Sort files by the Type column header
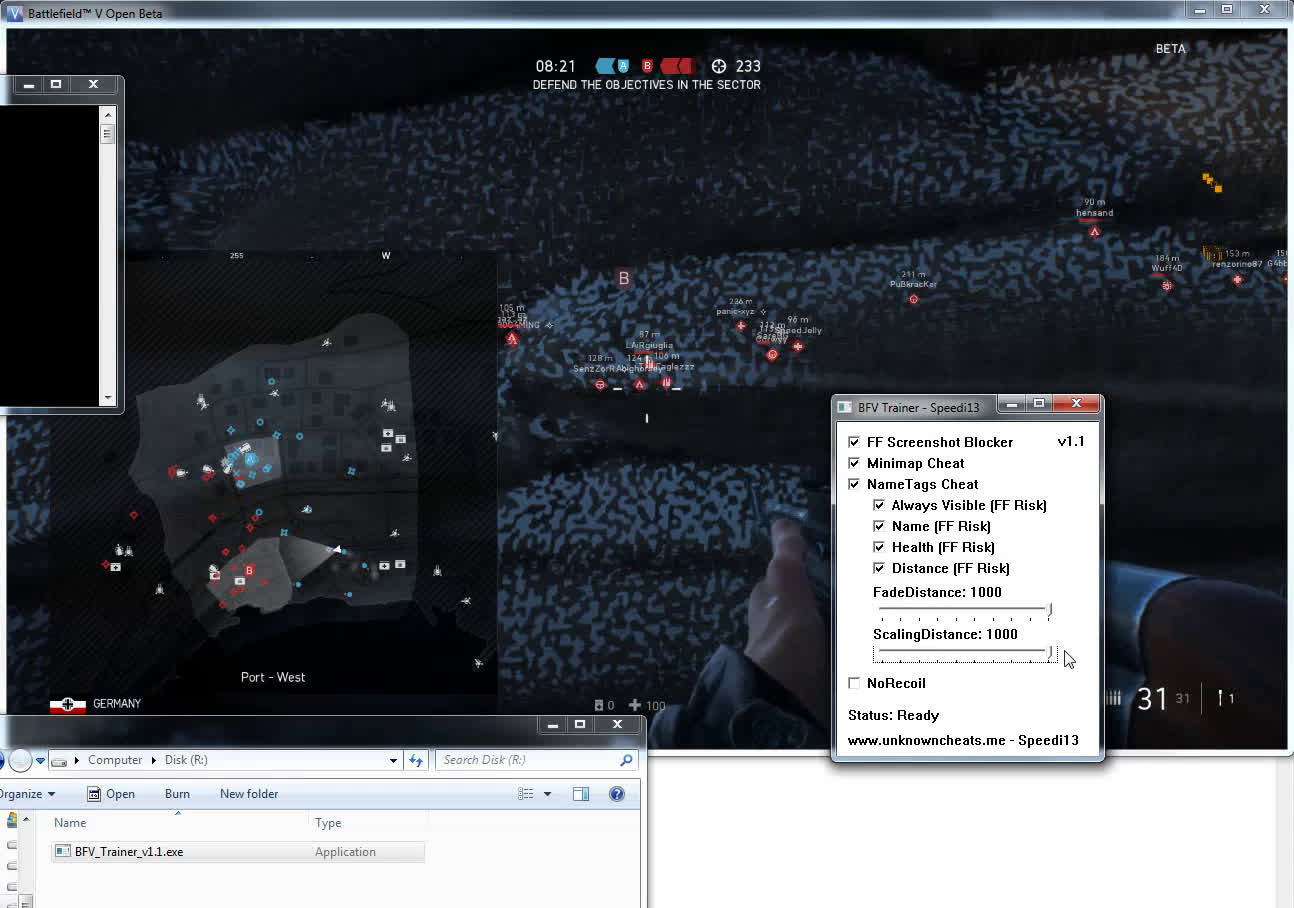 point(328,823)
